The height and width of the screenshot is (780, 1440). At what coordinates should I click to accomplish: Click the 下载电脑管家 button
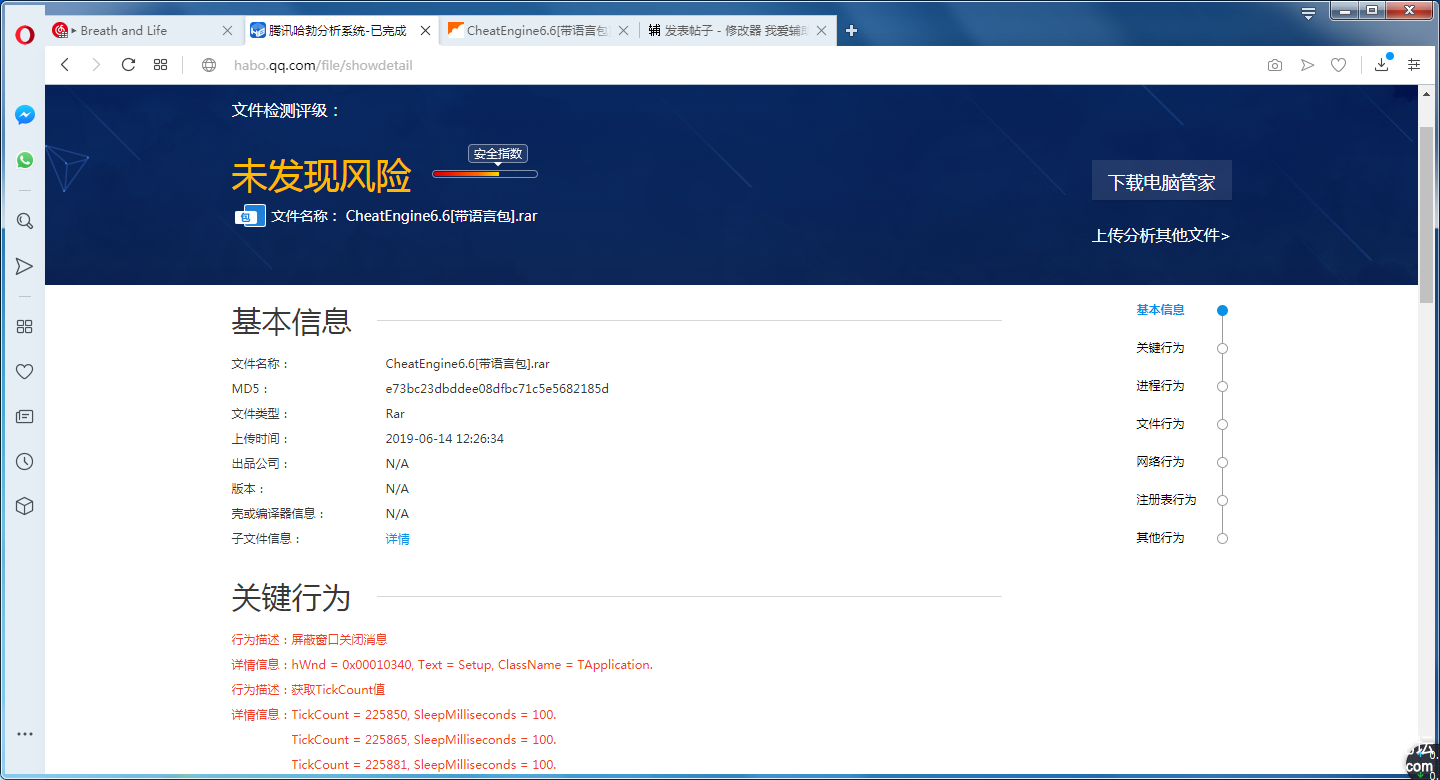tap(1161, 181)
